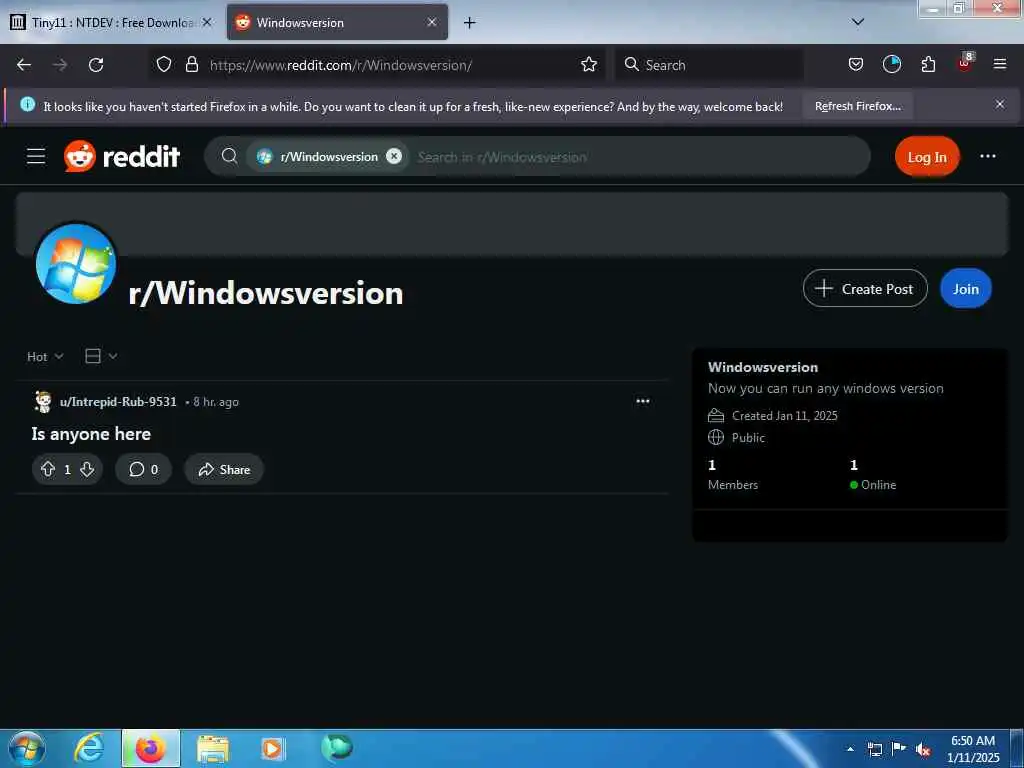Click the Reddit search magnifier icon

(x=229, y=156)
